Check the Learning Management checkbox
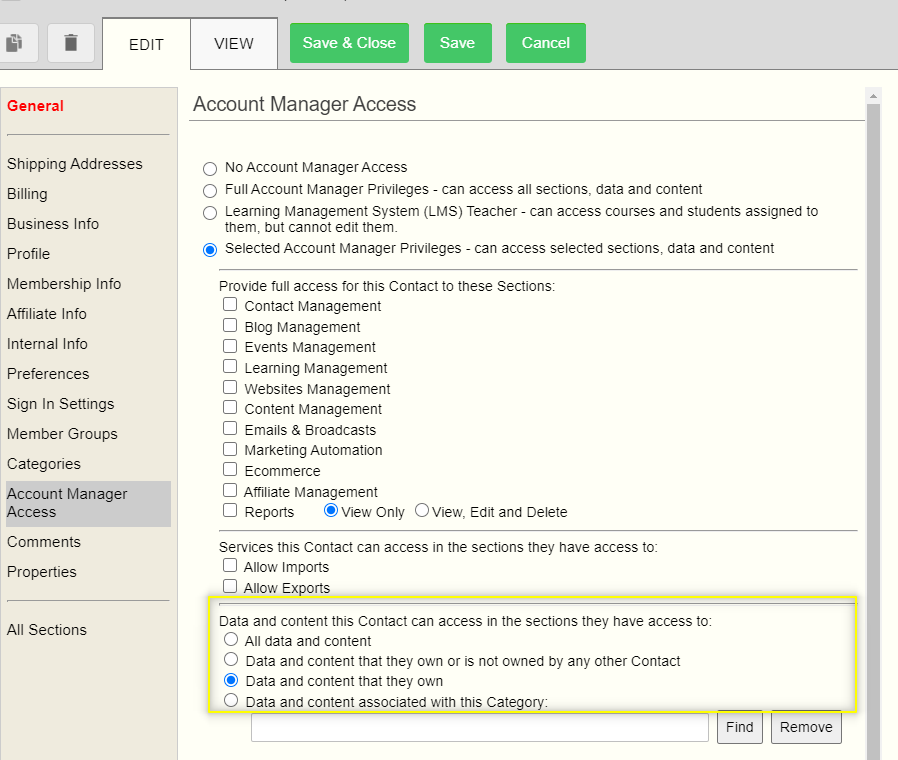The width and height of the screenshot is (898, 760). coord(230,366)
